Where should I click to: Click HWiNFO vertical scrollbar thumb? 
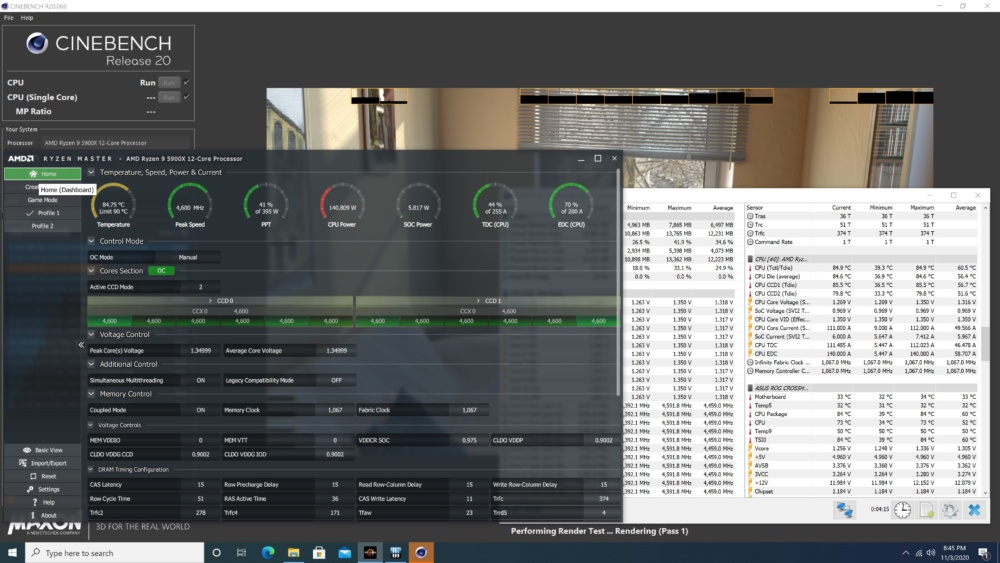coord(985,342)
